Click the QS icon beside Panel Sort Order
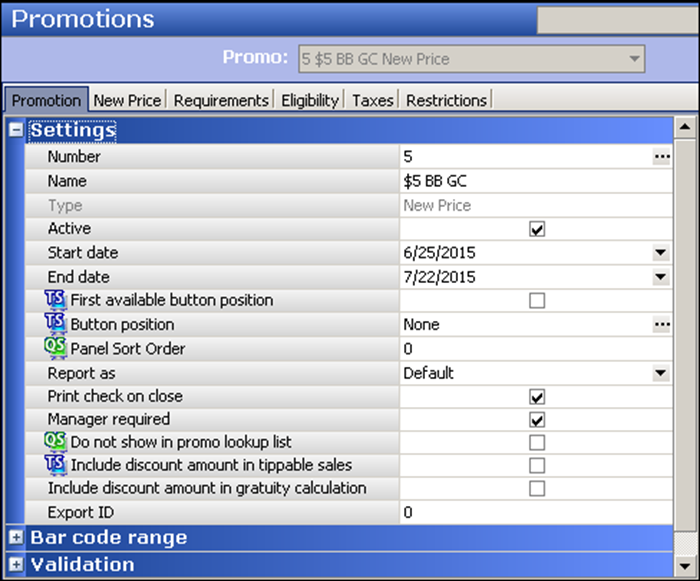The width and height of the screenshot is (700, 581). (x=56, y=348)
